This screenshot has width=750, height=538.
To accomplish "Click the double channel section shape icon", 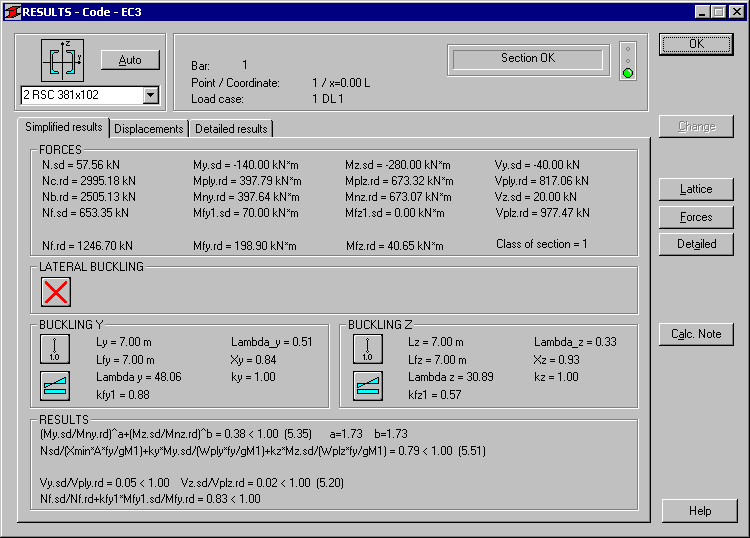I will click(62, 61).
